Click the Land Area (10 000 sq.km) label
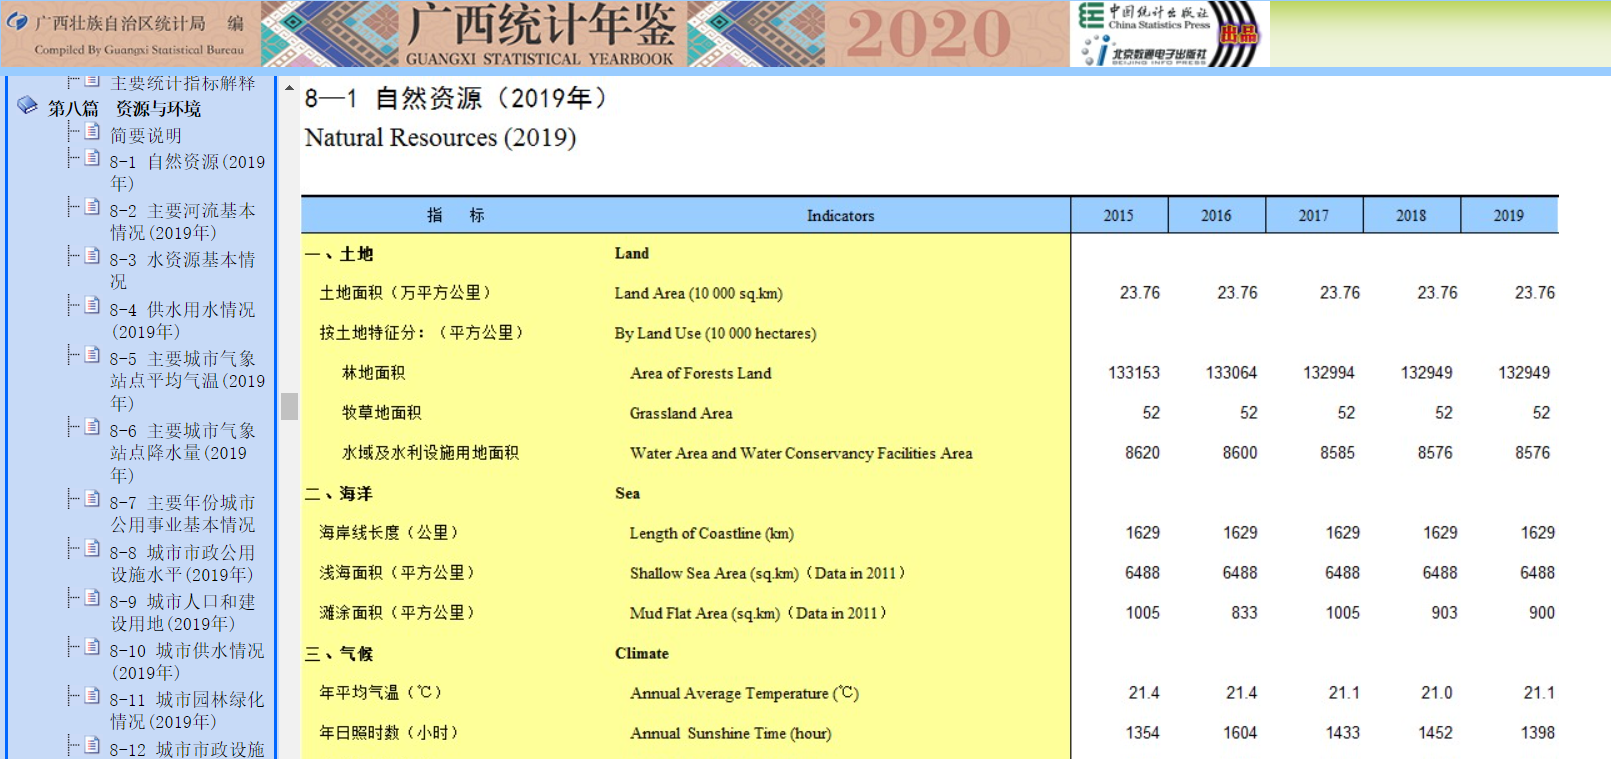Image resolution: width=1611 pixels, height=759 pixels. (x=698, y=293)
